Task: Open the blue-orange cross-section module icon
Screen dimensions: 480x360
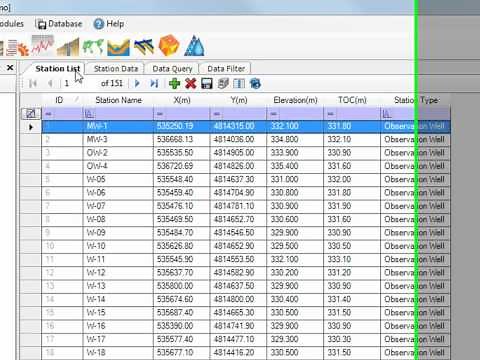Action: point(118,47)
